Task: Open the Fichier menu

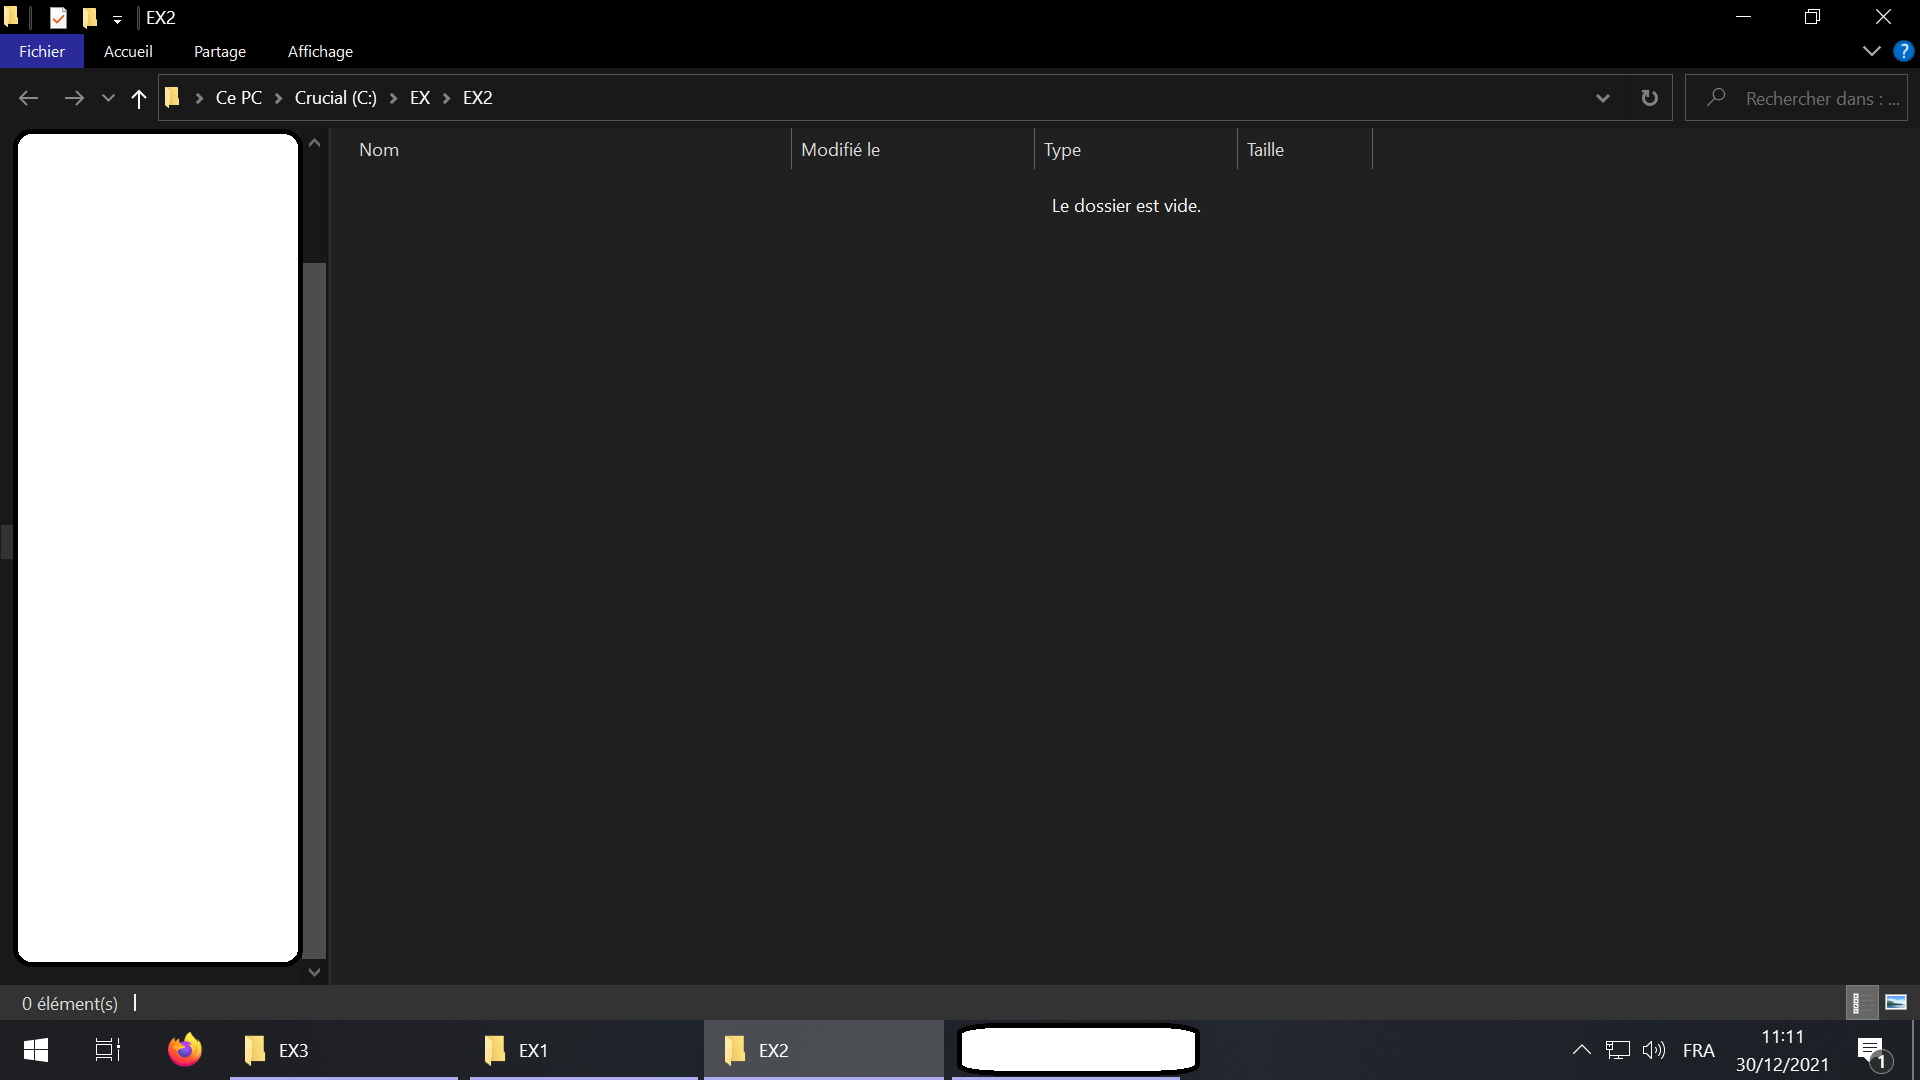Action: tap(41, 51)
